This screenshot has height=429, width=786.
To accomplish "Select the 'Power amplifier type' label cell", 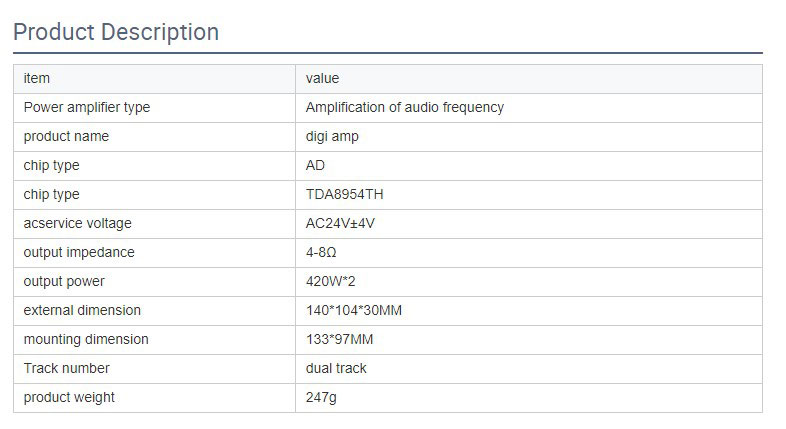I will click(87, 107).
